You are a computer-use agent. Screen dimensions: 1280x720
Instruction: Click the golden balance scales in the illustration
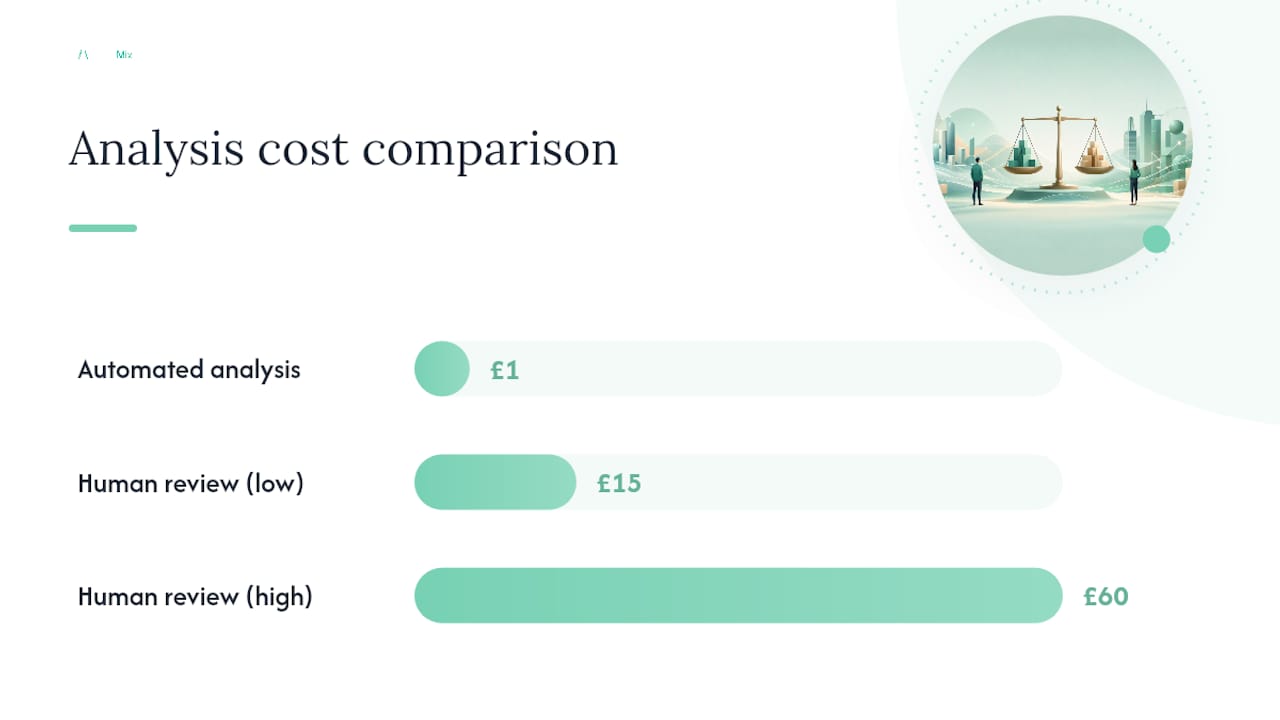(1058, 150)
